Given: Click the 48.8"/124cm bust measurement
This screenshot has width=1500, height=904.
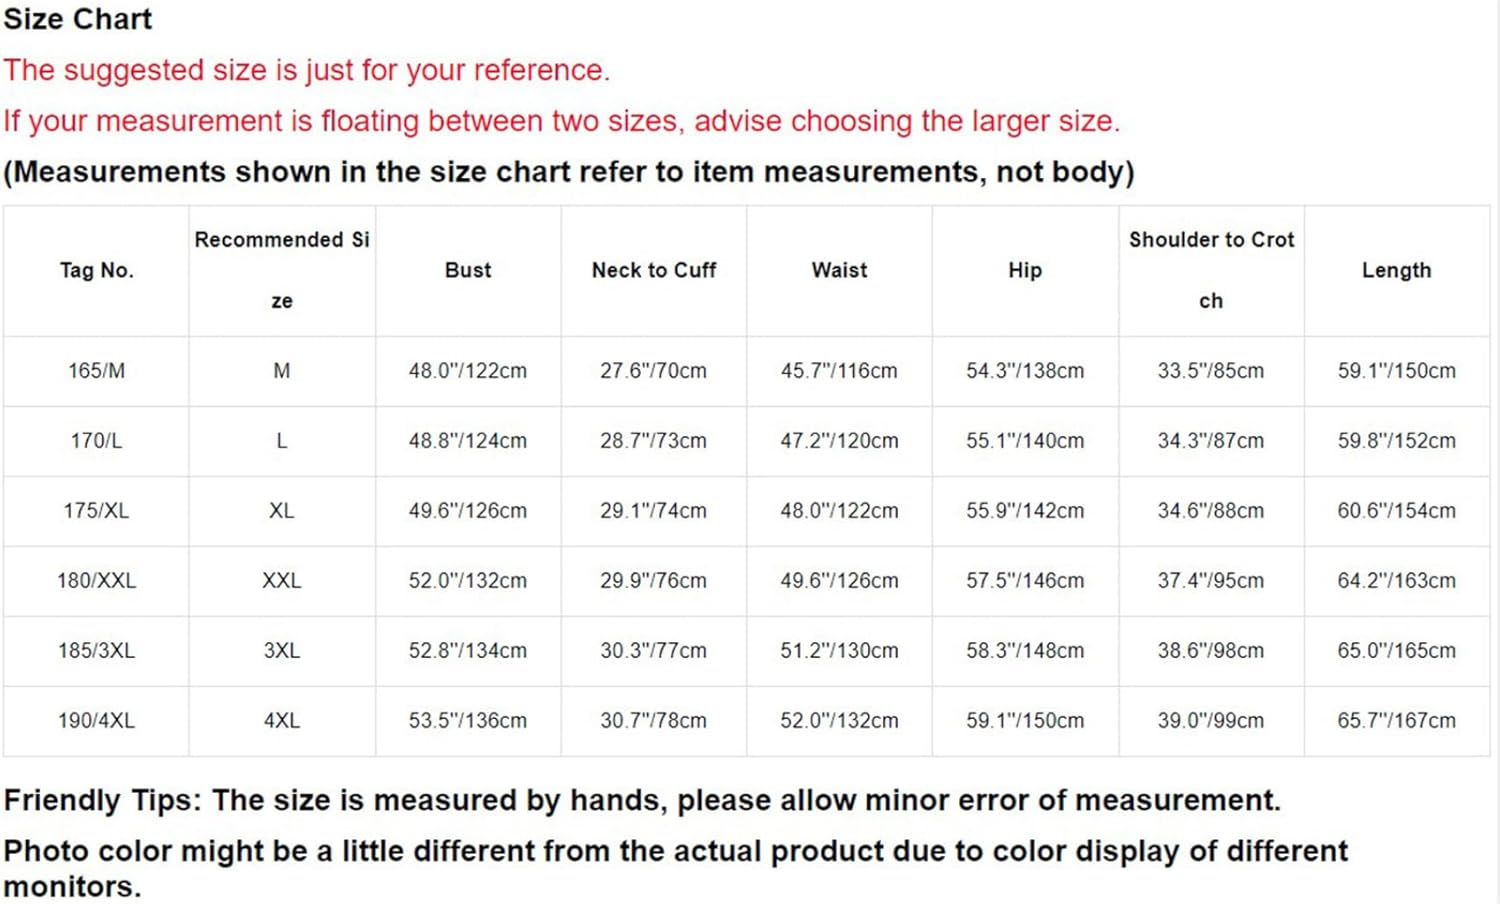Looking at the screenshot, I should pos(468,441).
